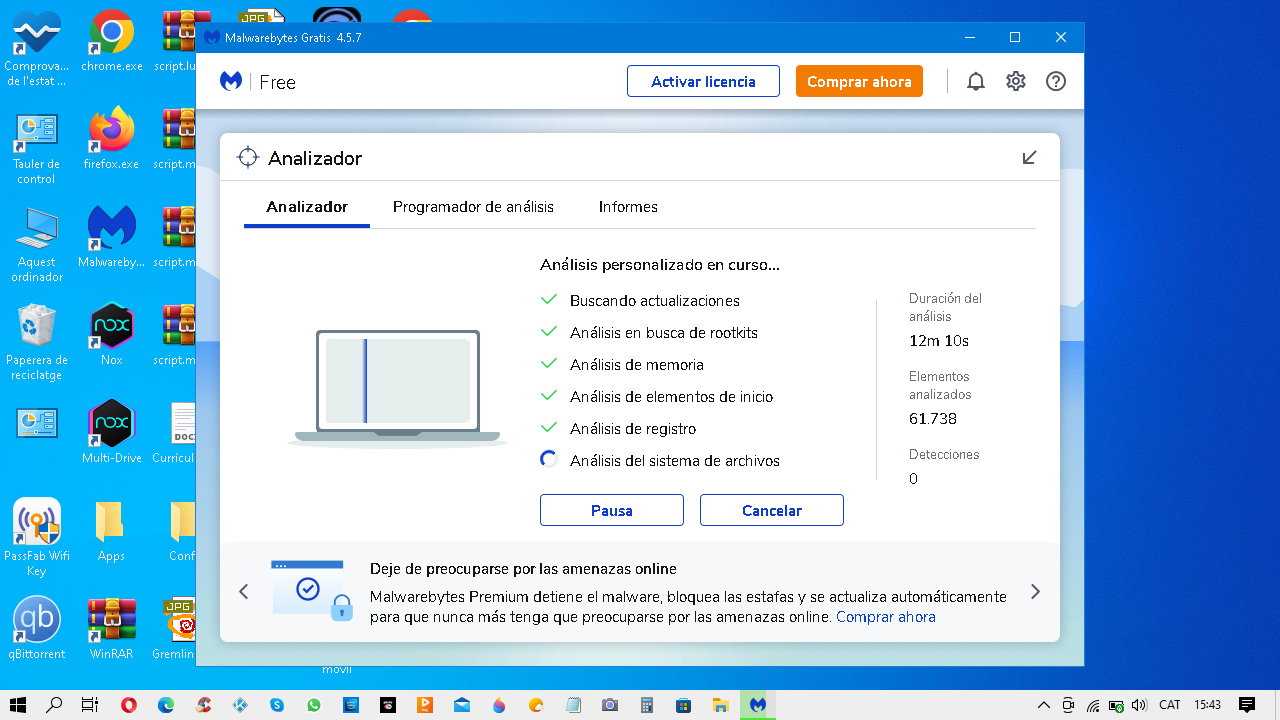Select the 'Buscando actualizaciones' step text
Viewport: 1280px width, 720px height.
[655, 301]
